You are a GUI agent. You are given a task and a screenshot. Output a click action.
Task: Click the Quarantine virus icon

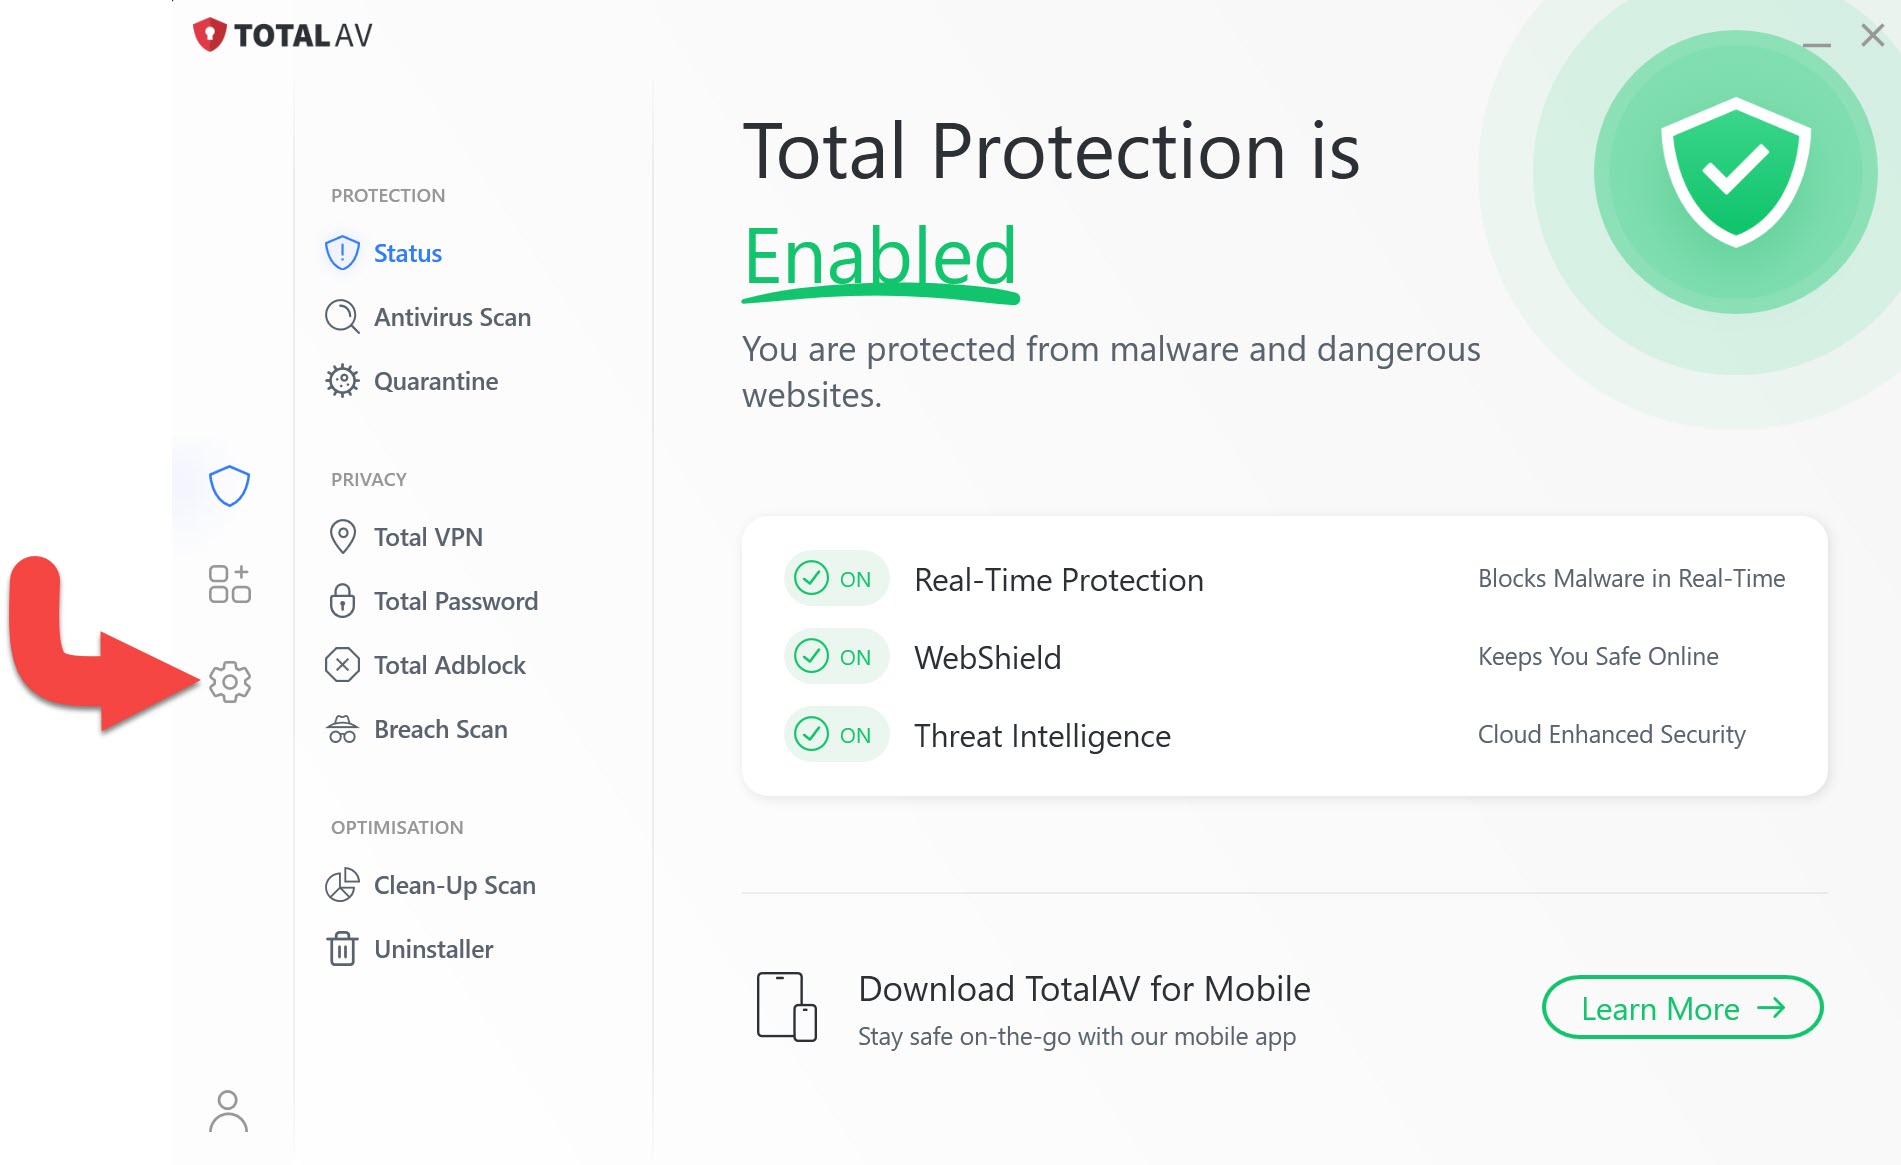pos(342,381)
